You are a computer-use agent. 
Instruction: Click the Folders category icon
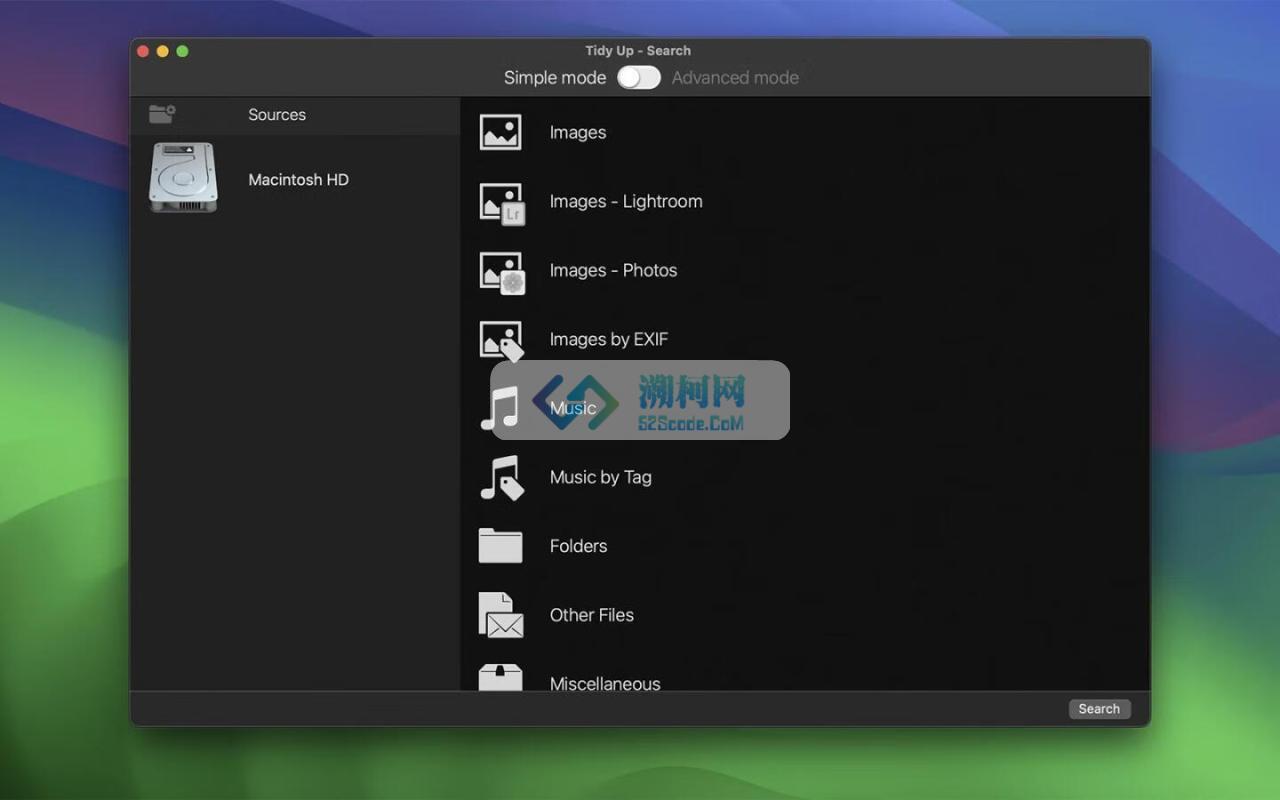point(500,546)
